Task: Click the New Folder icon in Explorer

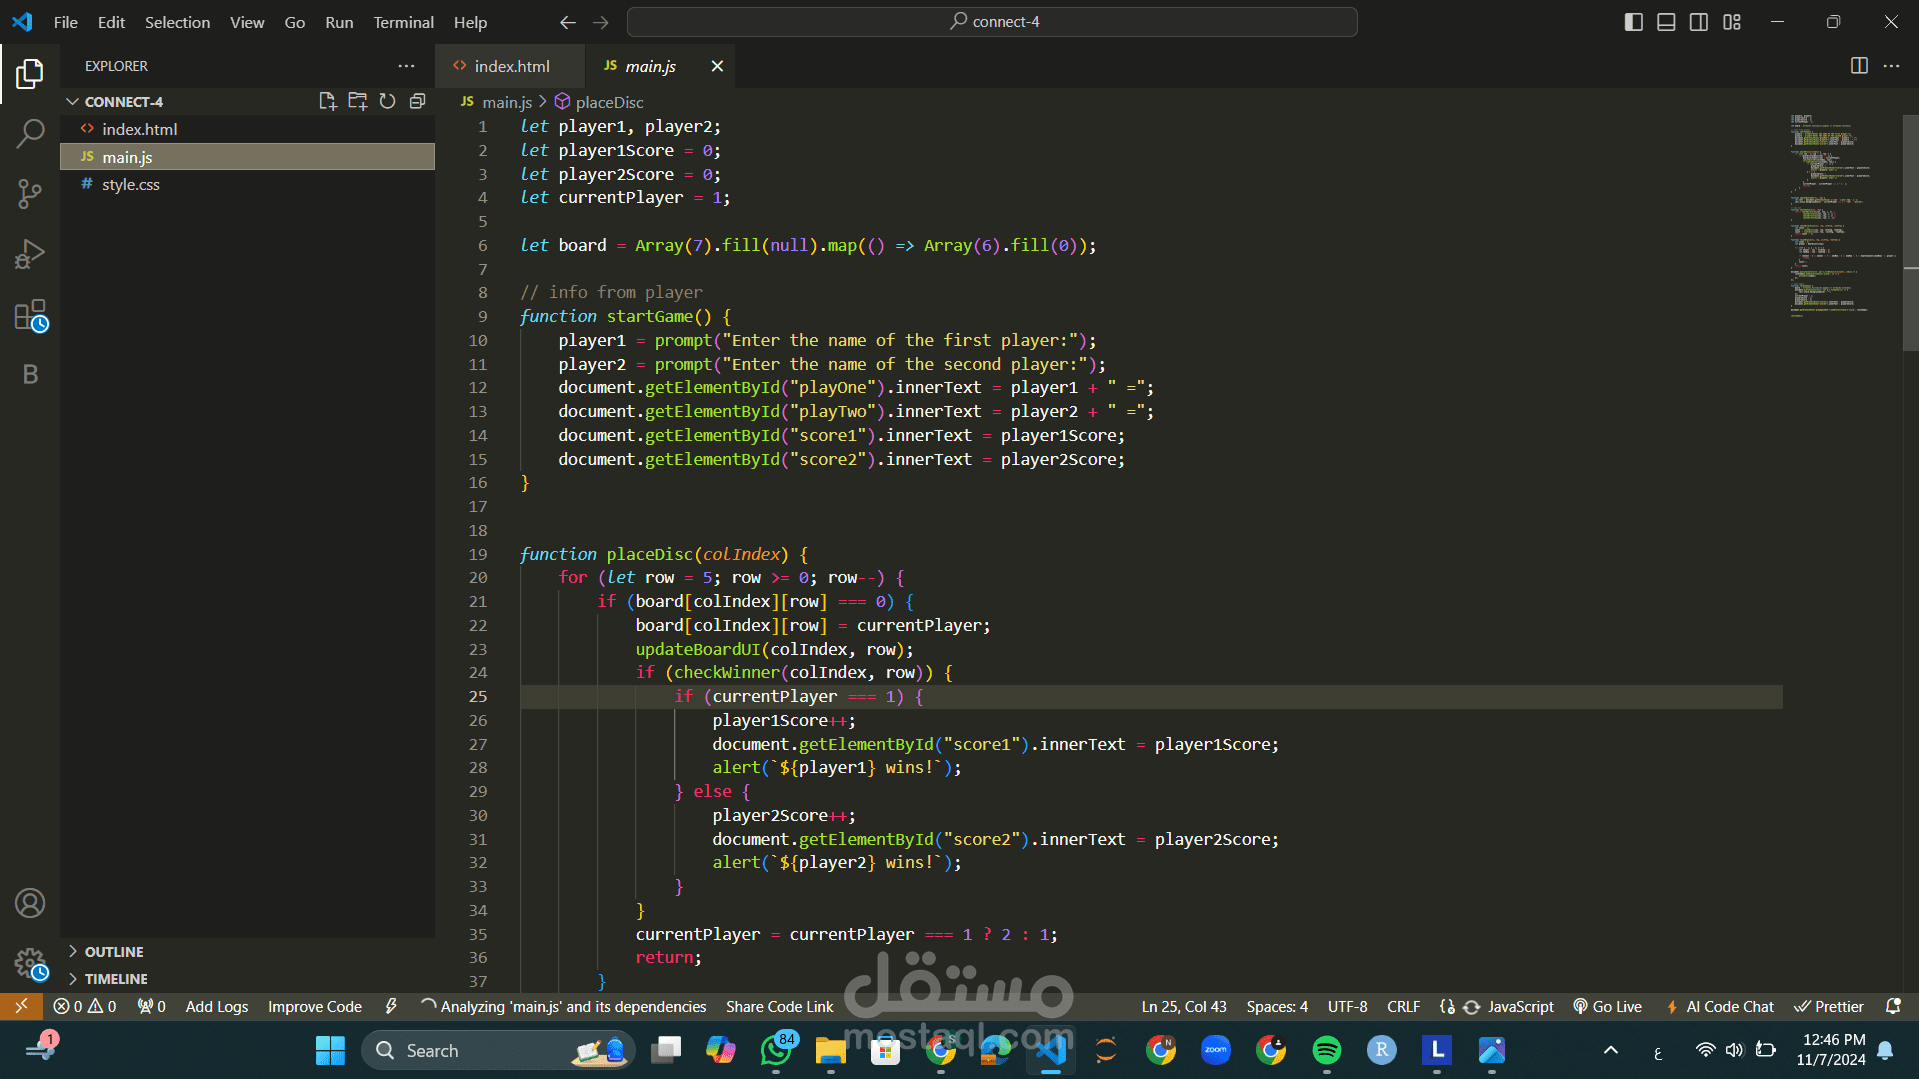Action: tap(357, 101)
